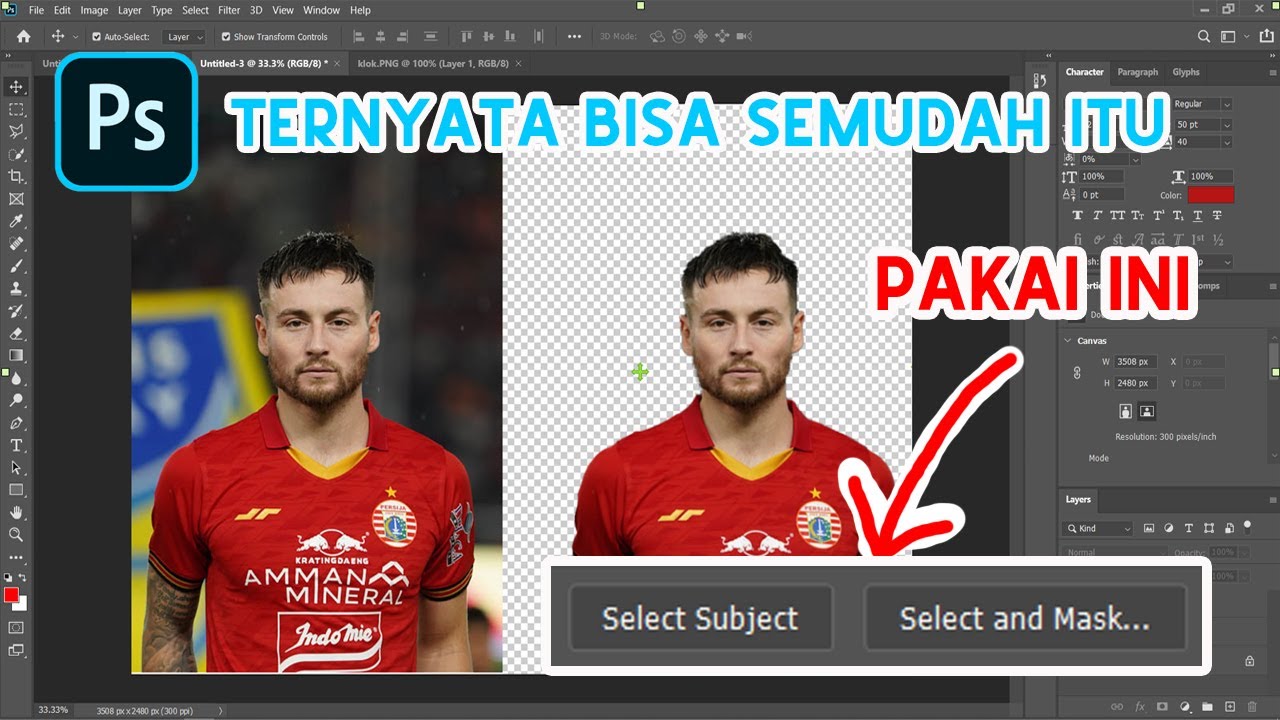Open the Layer menu
The image size is (1280, 720).
tap(130, 10)
